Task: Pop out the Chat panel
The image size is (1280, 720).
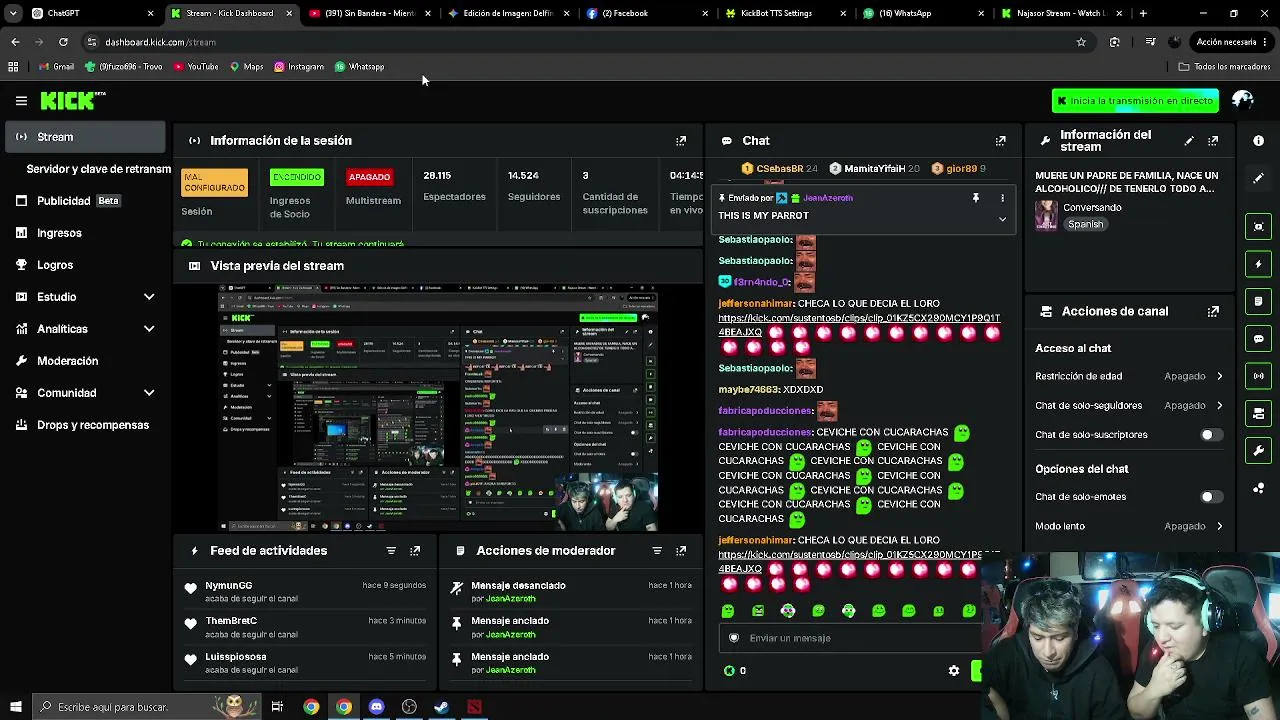Action: coord(1000,141)
